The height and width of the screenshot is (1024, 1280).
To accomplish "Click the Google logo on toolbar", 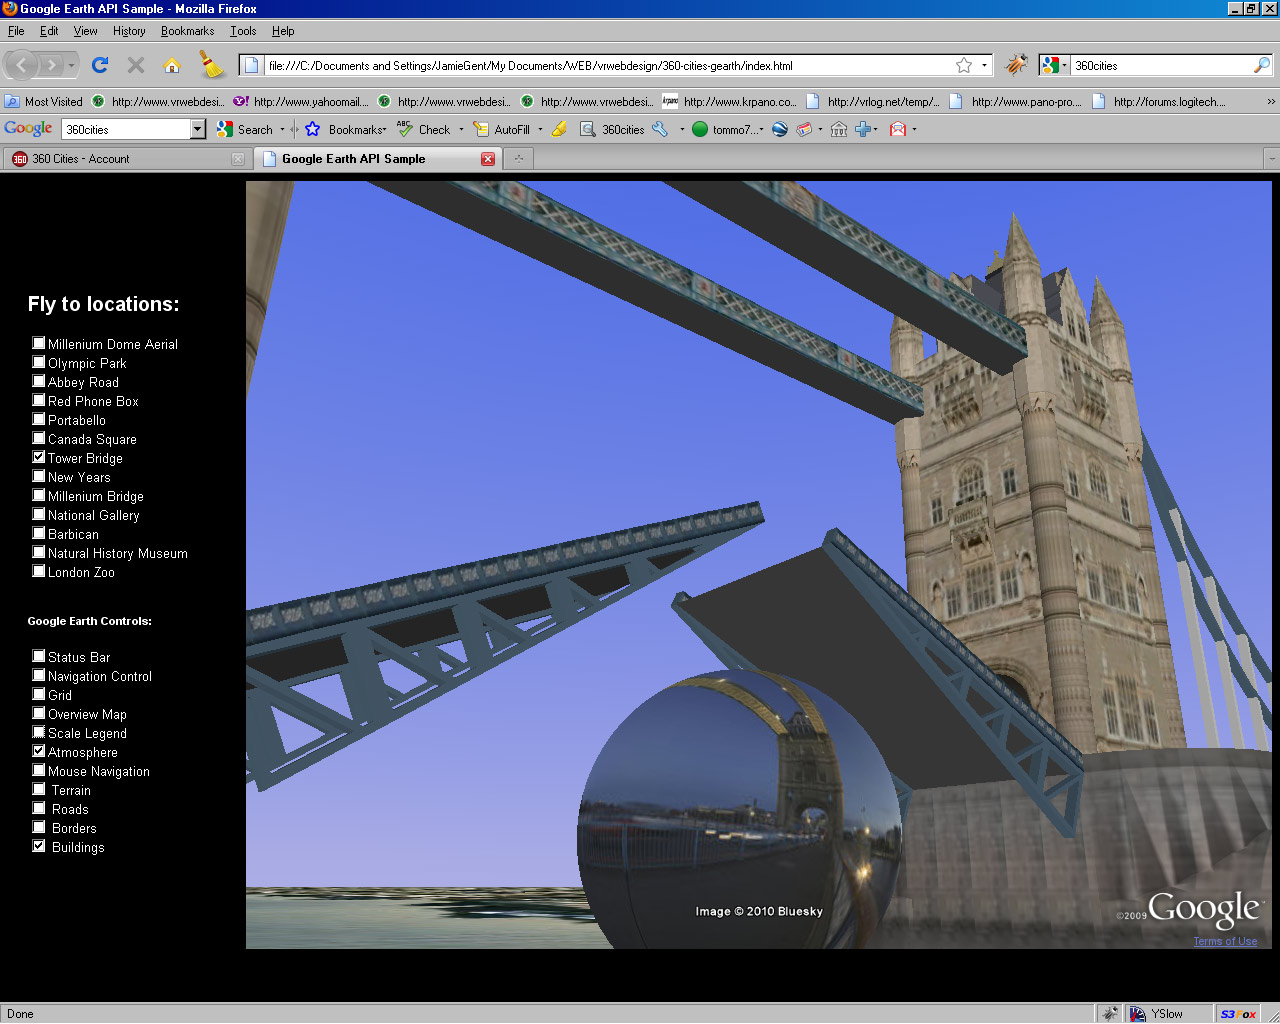I will [x=28, y=128].
